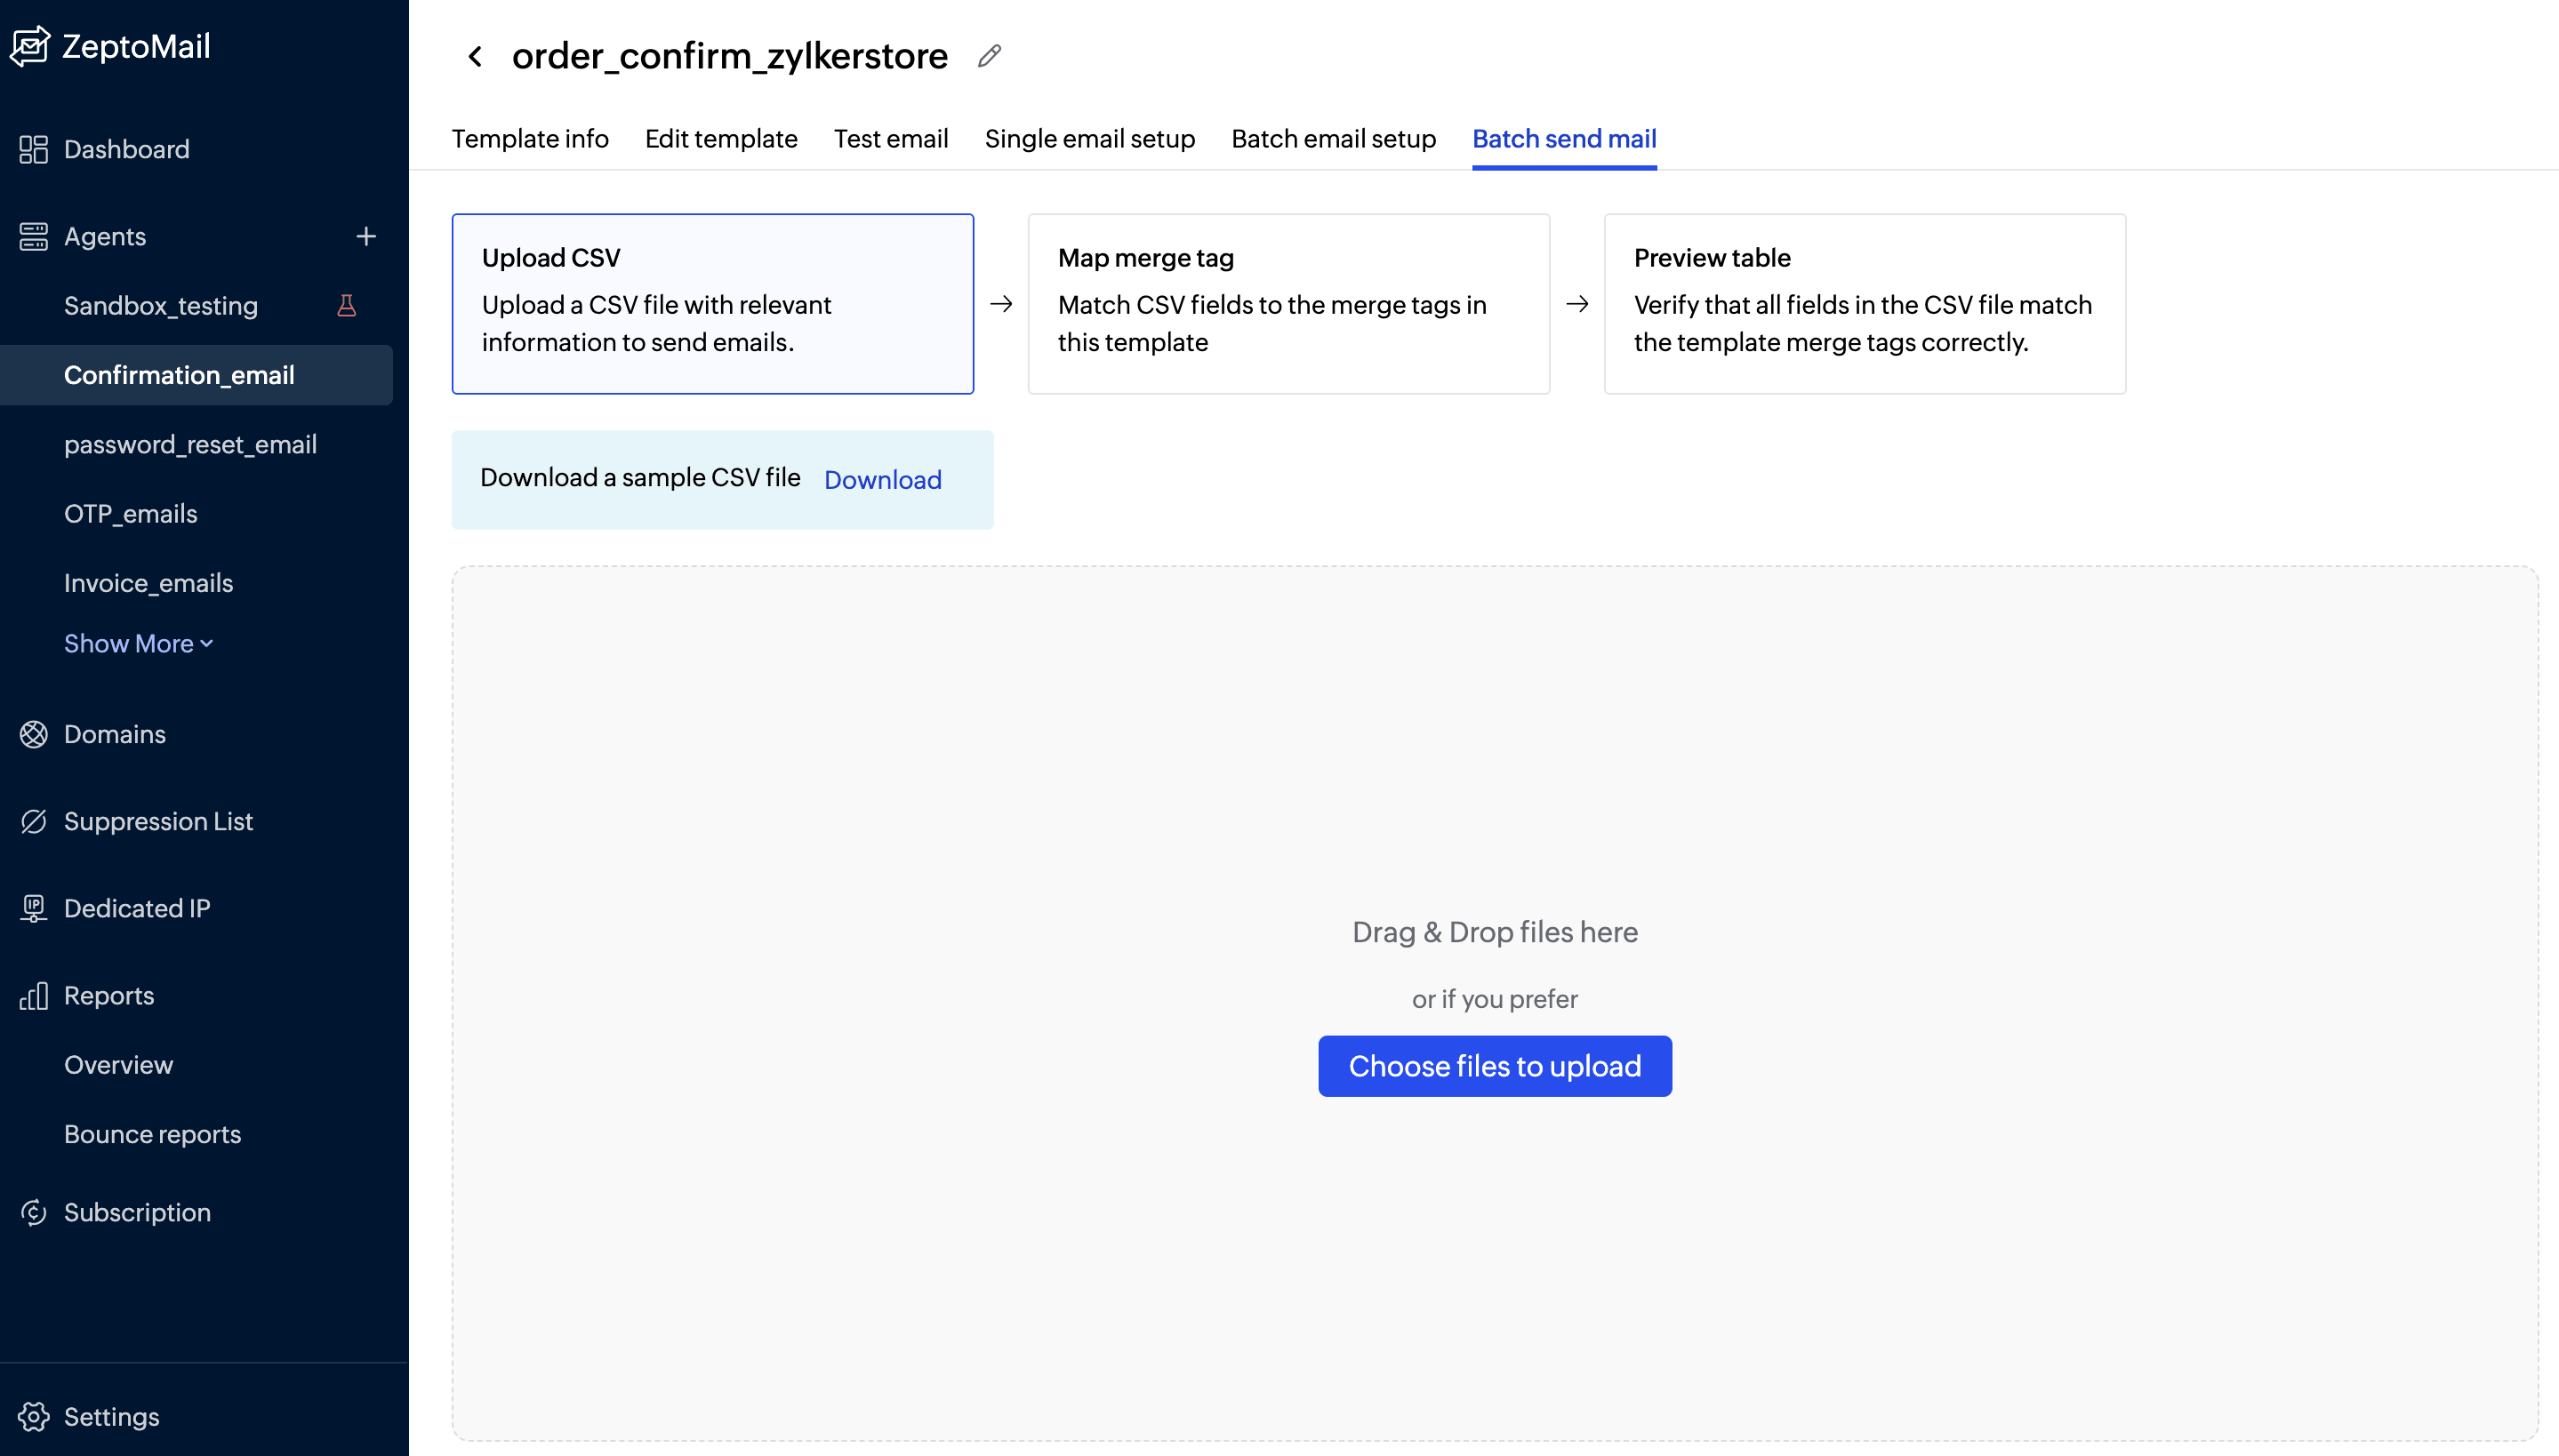The width and height of the screenshot is (2559, 1456).
Task: Open the Dashboard from the sidebar icon
Action: (x=33, y=148)
